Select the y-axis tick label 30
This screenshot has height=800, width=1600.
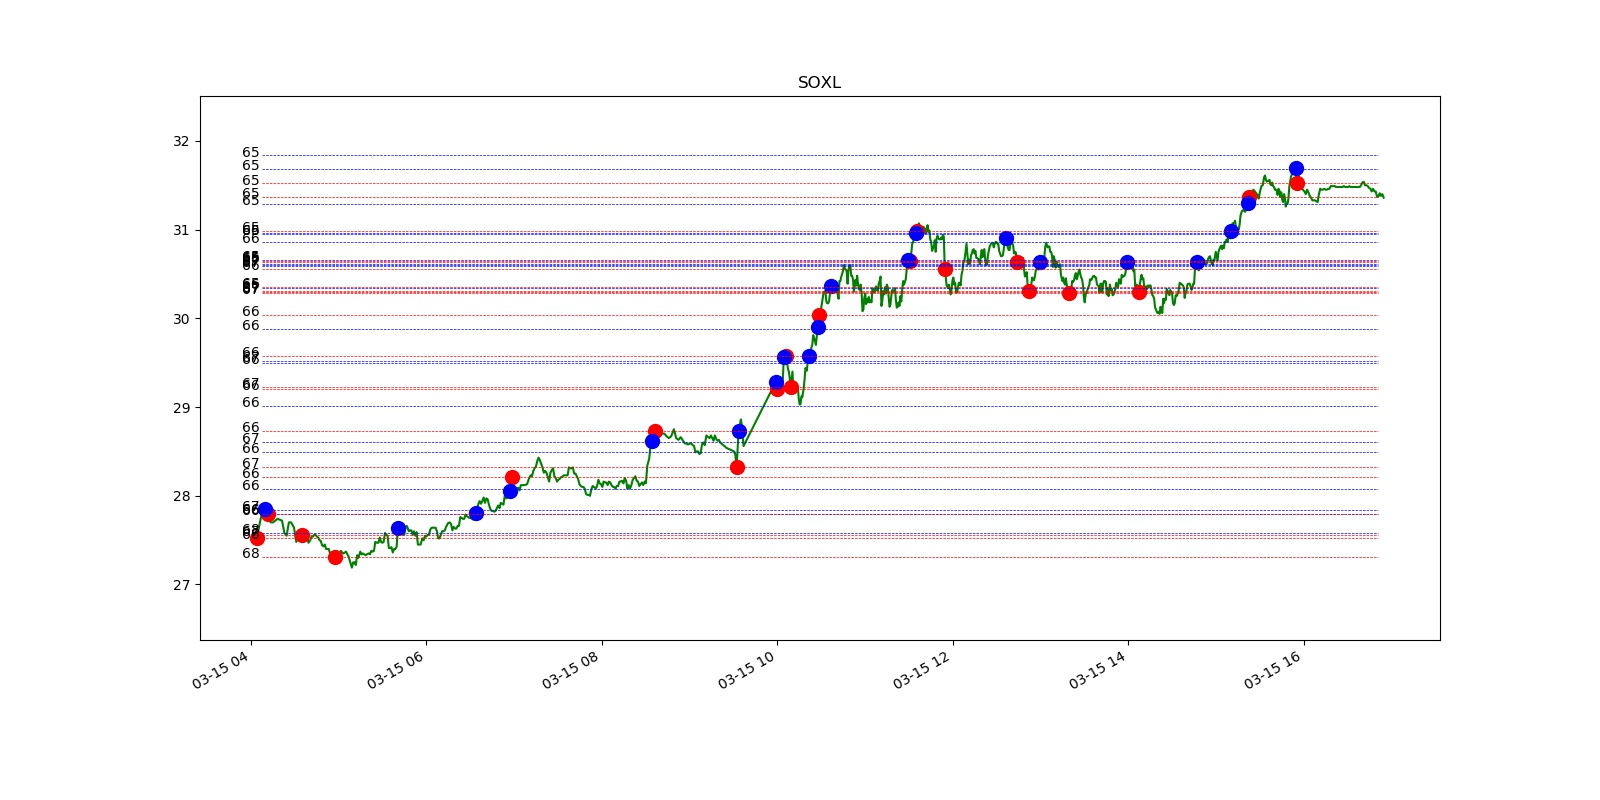point(181,319)
